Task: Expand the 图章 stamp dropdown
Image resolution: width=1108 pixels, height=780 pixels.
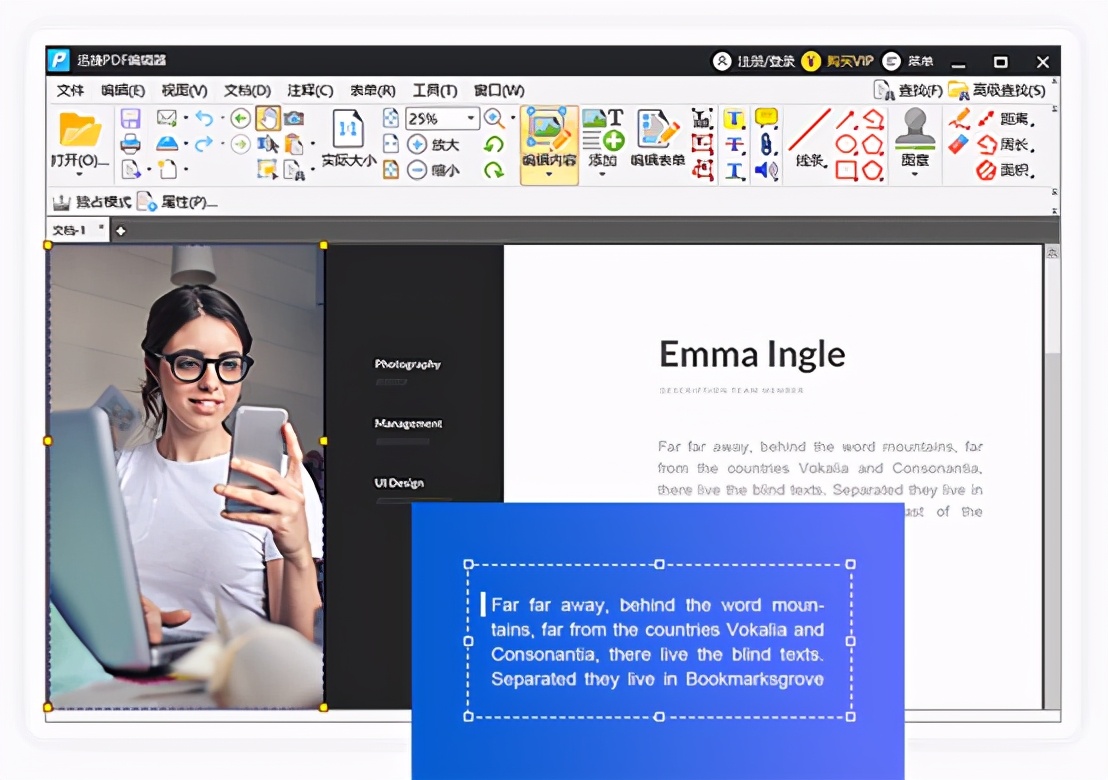Action: pyautogui.click(x=915, y=175)
